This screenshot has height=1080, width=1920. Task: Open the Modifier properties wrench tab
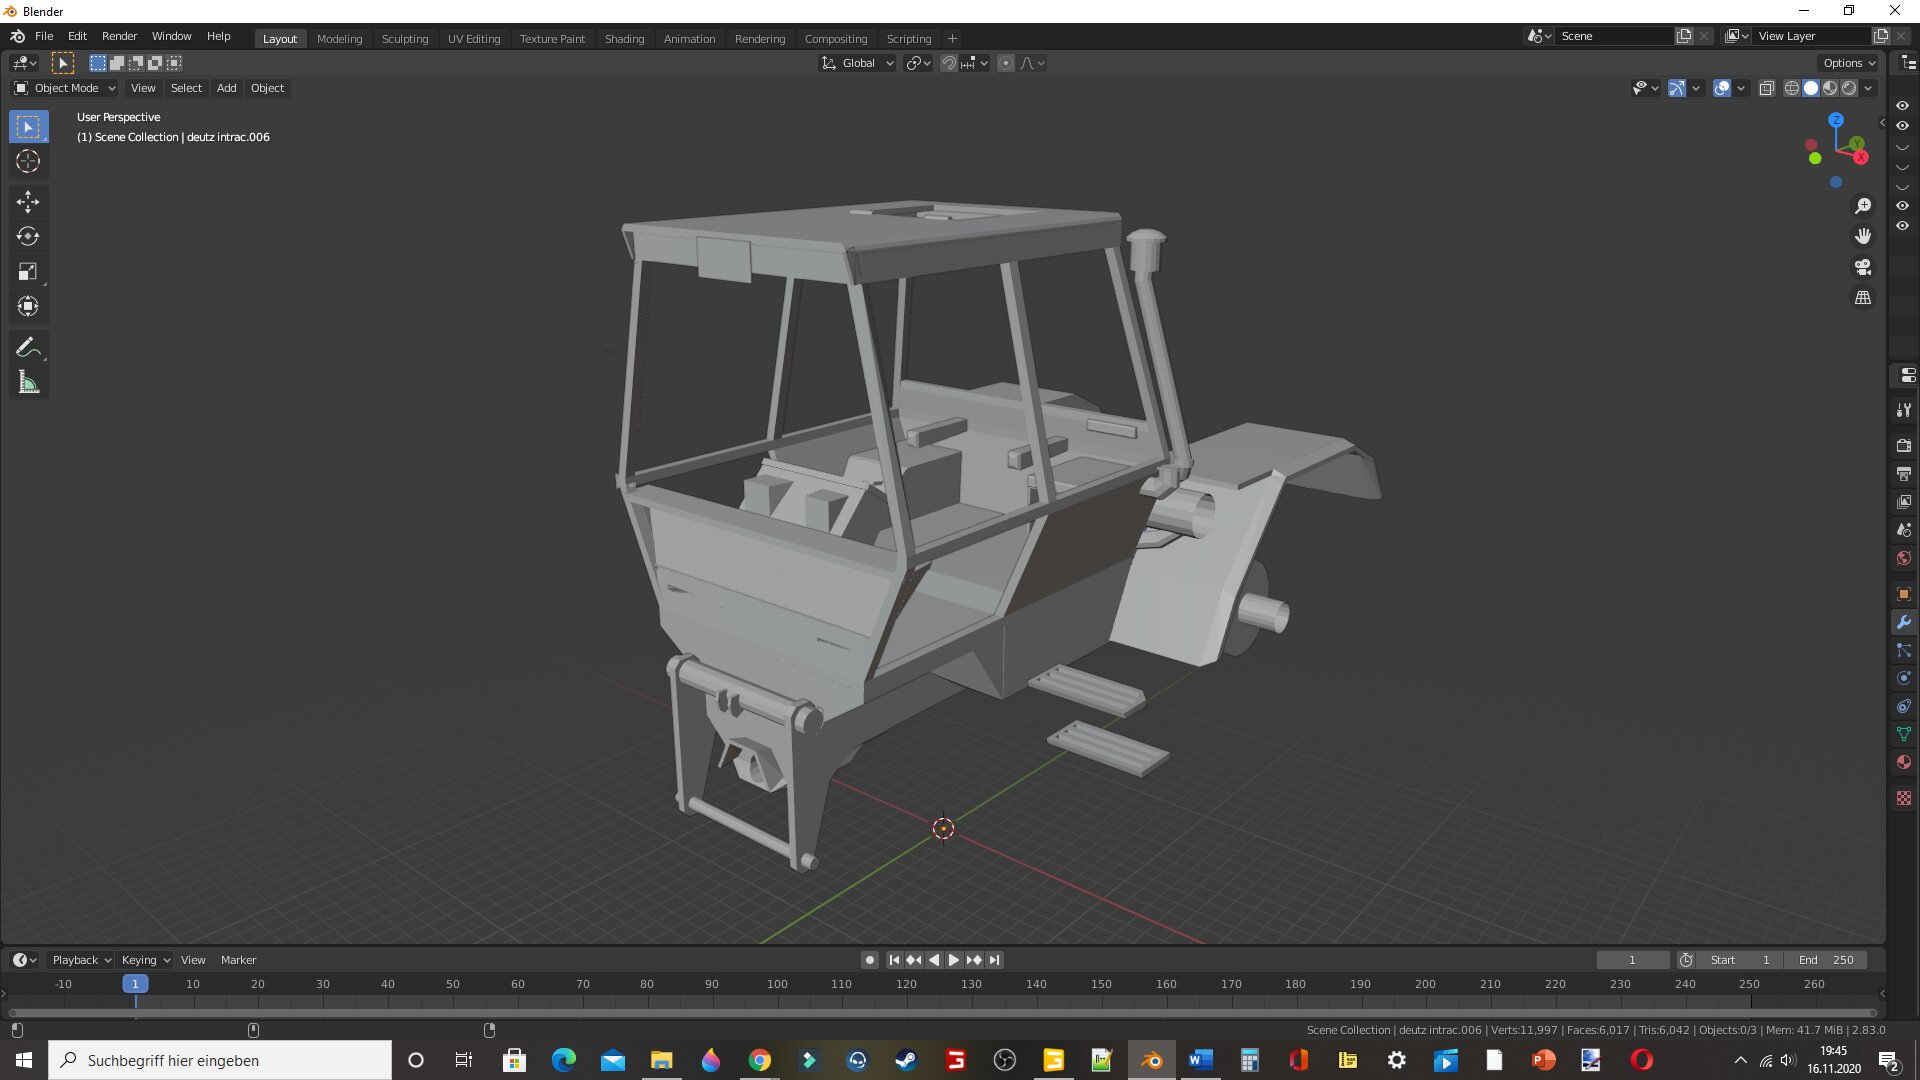(x=1904, y=622)
